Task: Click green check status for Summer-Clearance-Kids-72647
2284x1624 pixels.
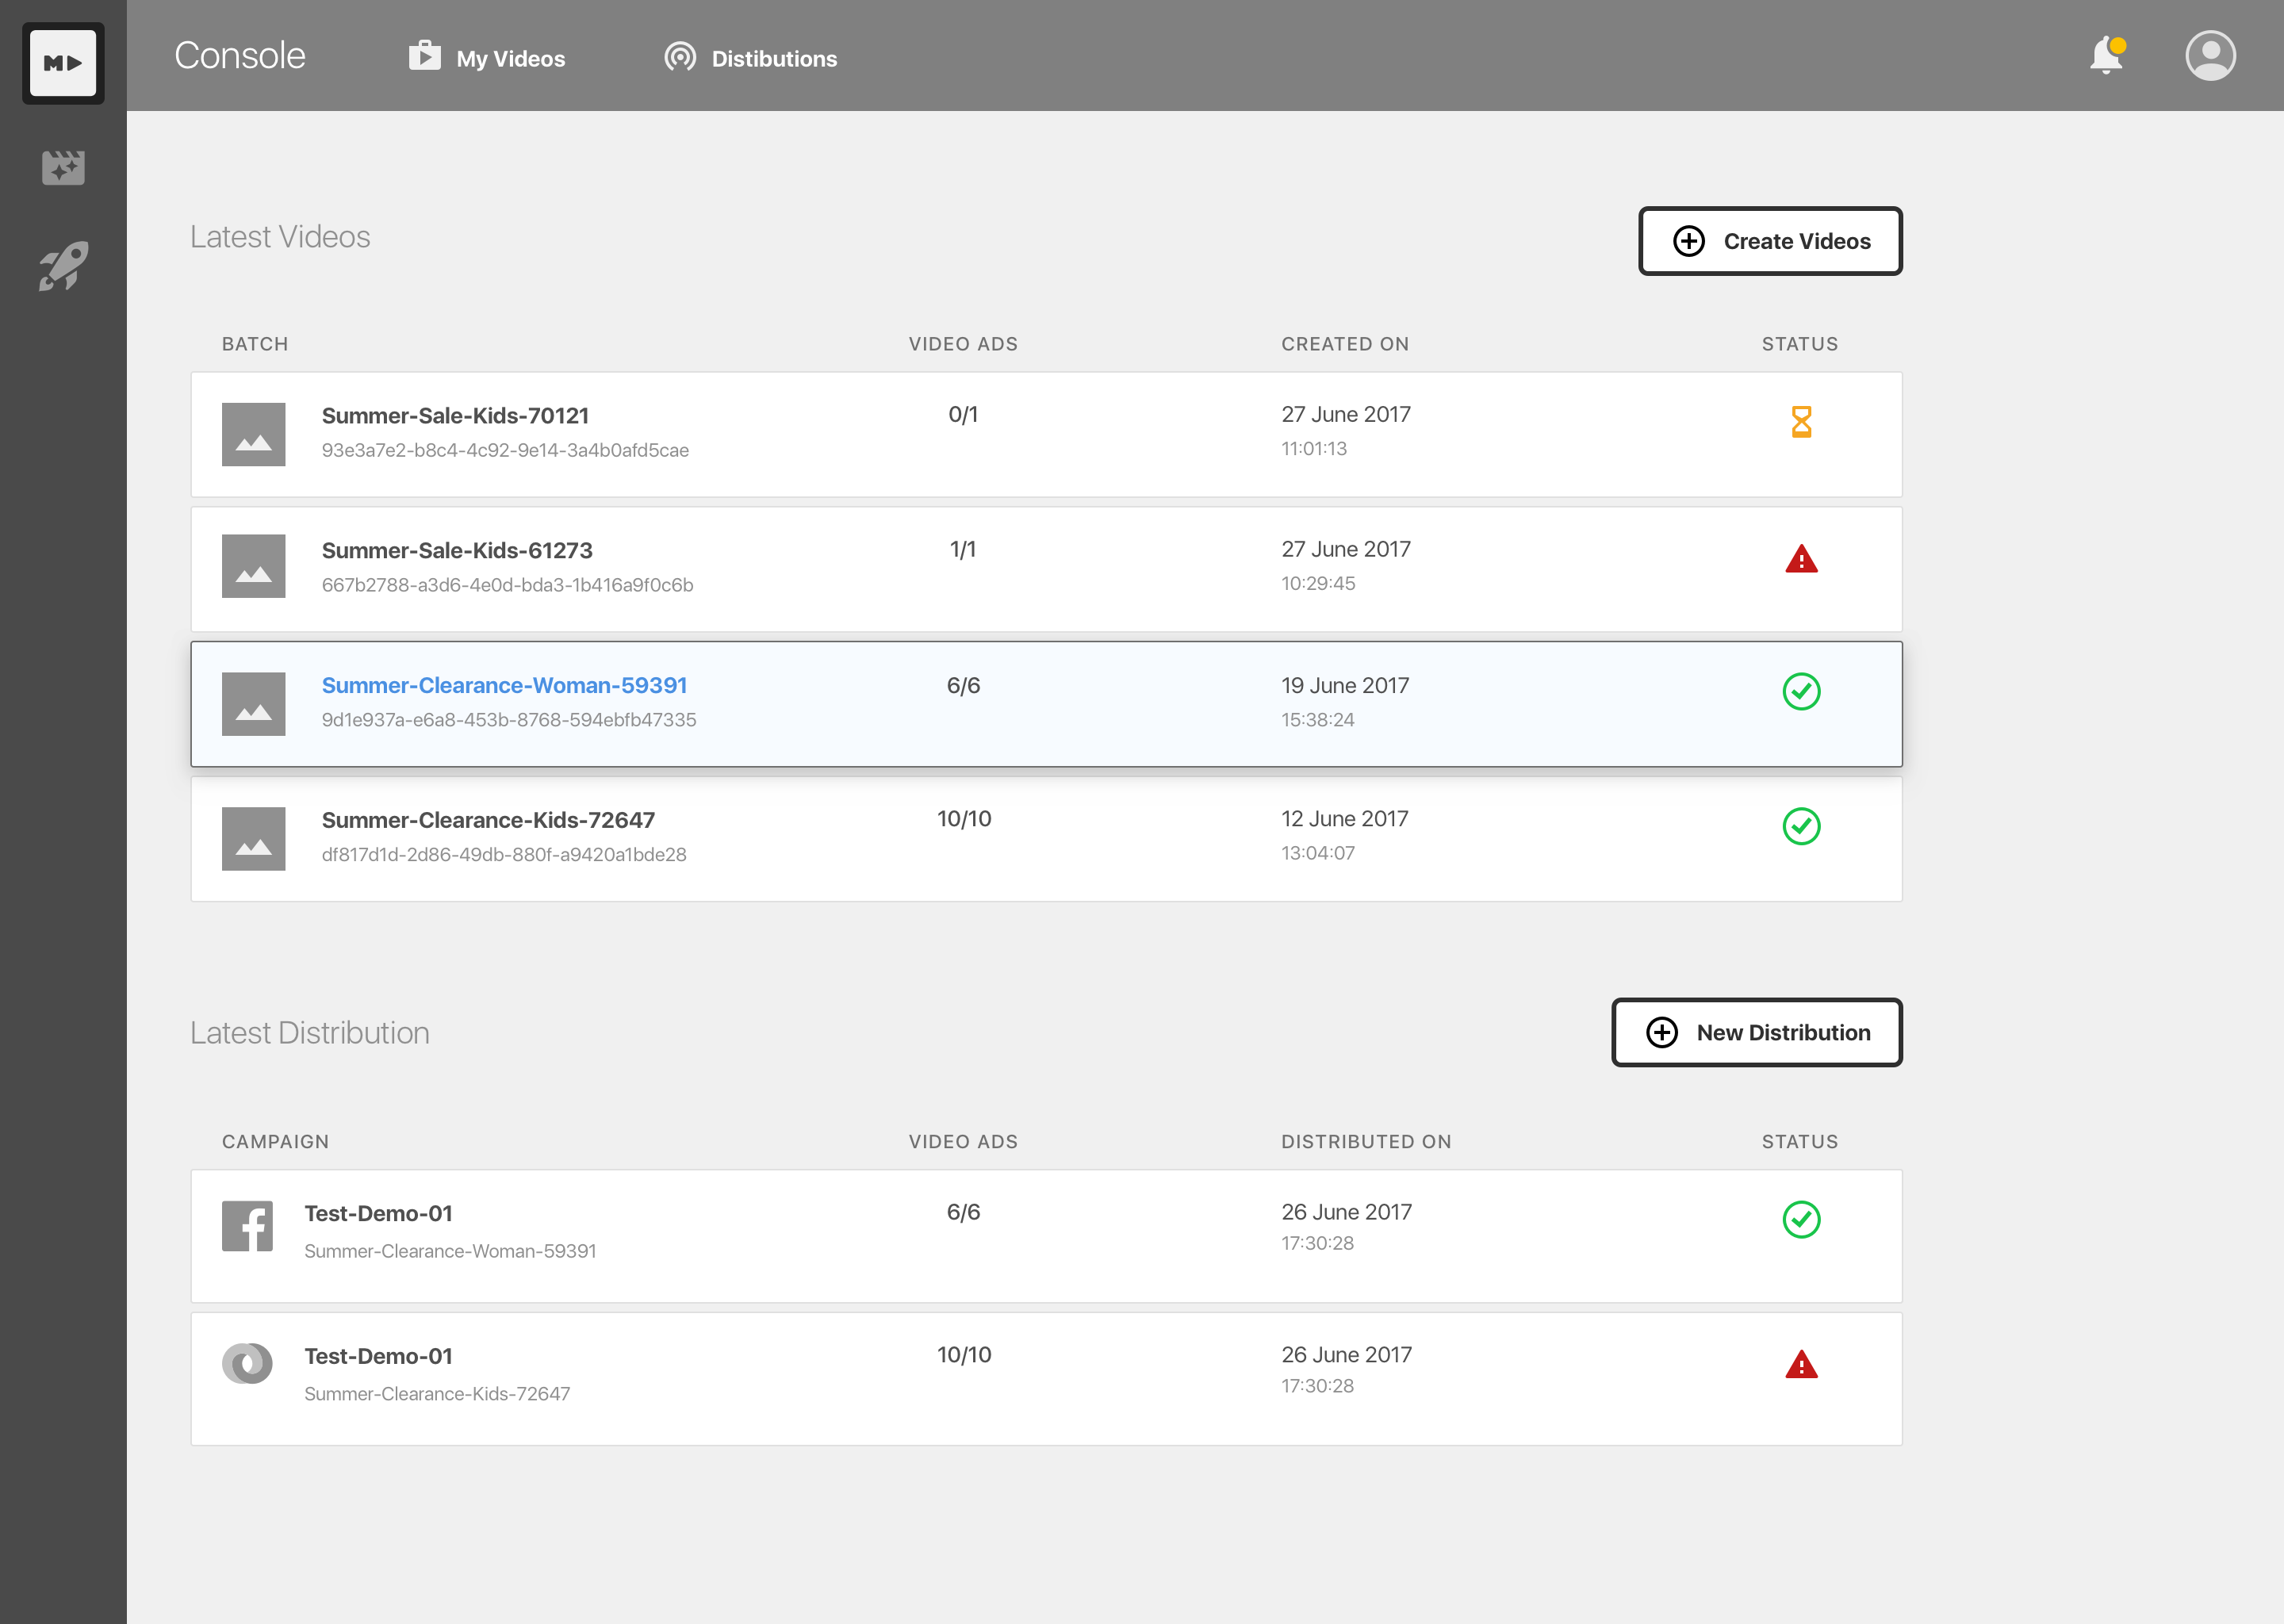Action: (1801, 826)
